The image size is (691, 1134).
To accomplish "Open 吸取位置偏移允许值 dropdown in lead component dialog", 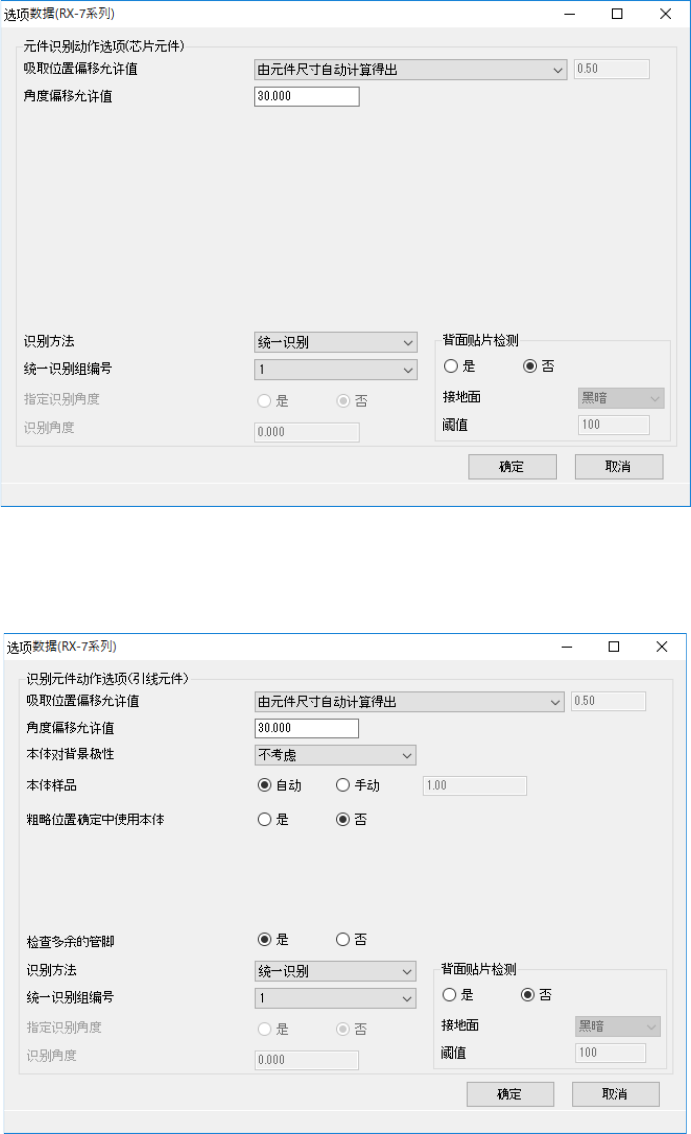I will pyautogui.click(x=409, y=702).
